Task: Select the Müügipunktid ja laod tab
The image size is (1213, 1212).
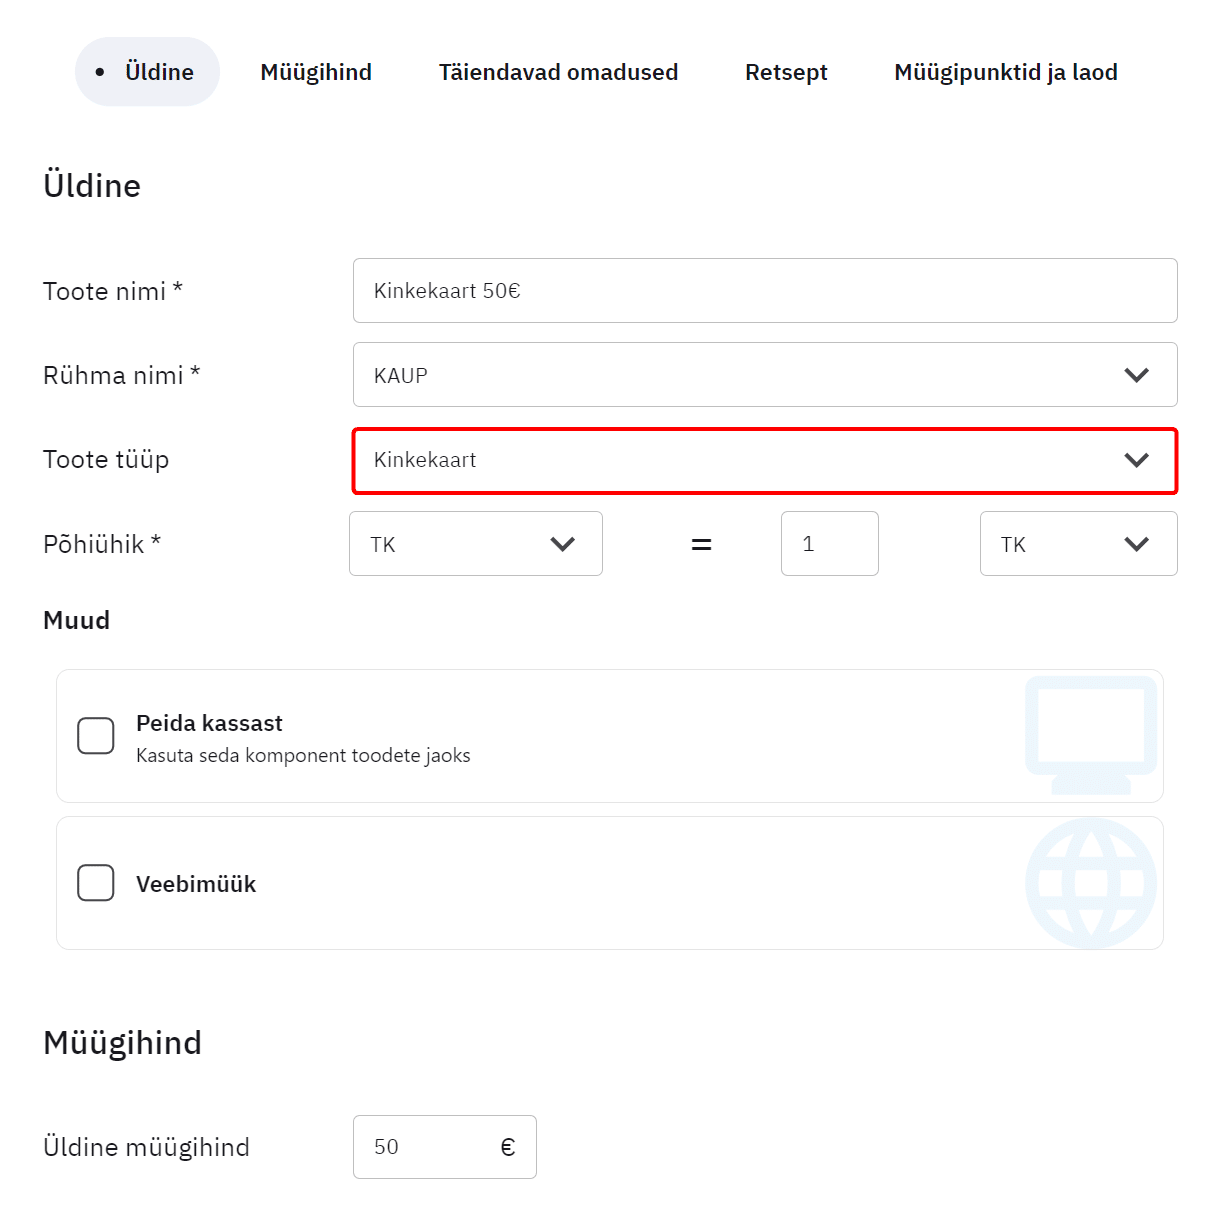Action: tap(1005, 72)
